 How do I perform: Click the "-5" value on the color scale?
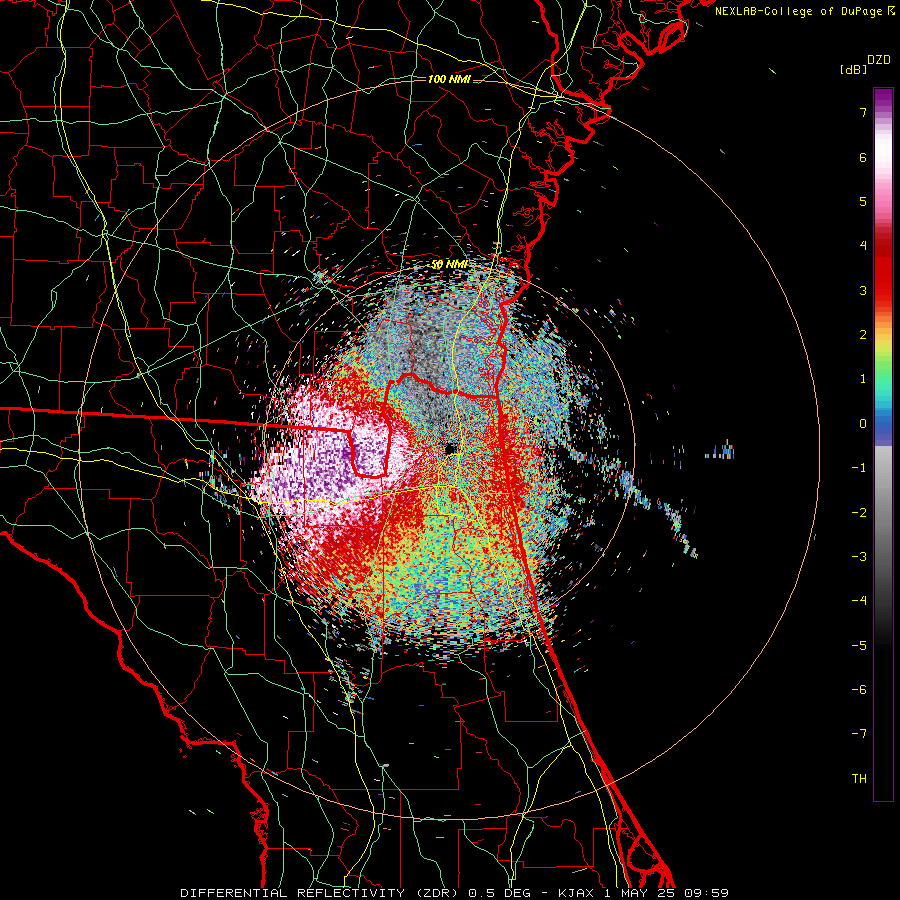(x=859, y=646)
